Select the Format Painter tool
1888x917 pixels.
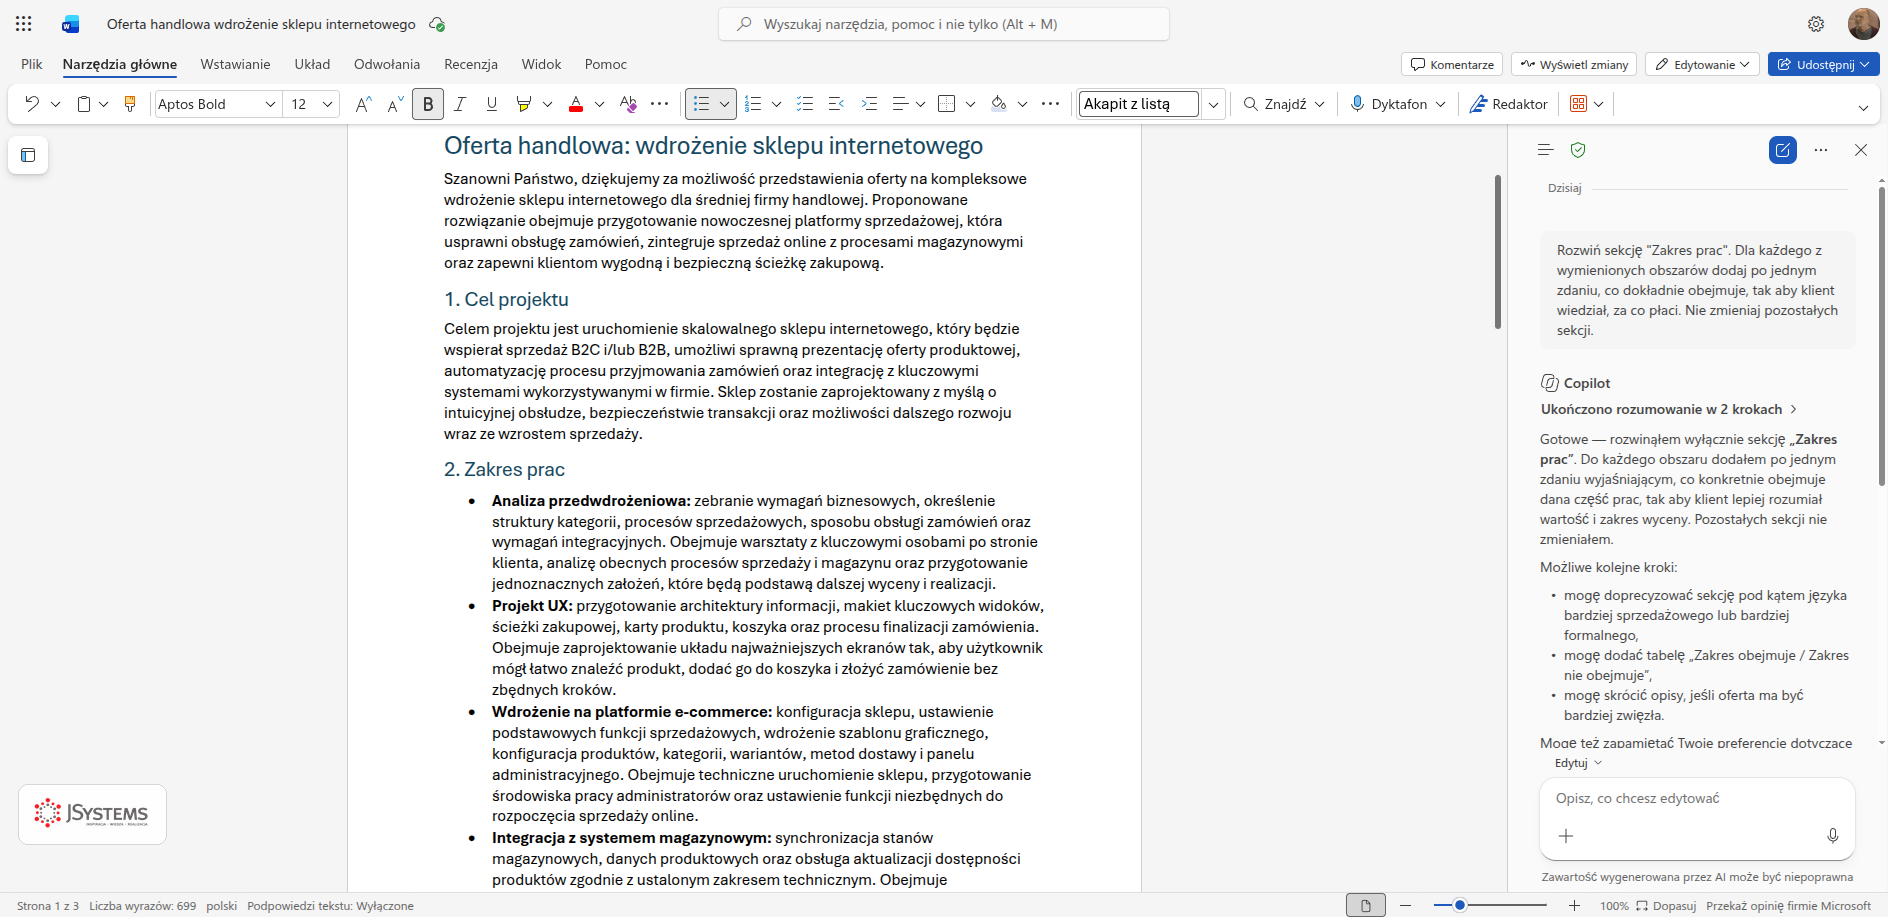[x=130, y=104]
